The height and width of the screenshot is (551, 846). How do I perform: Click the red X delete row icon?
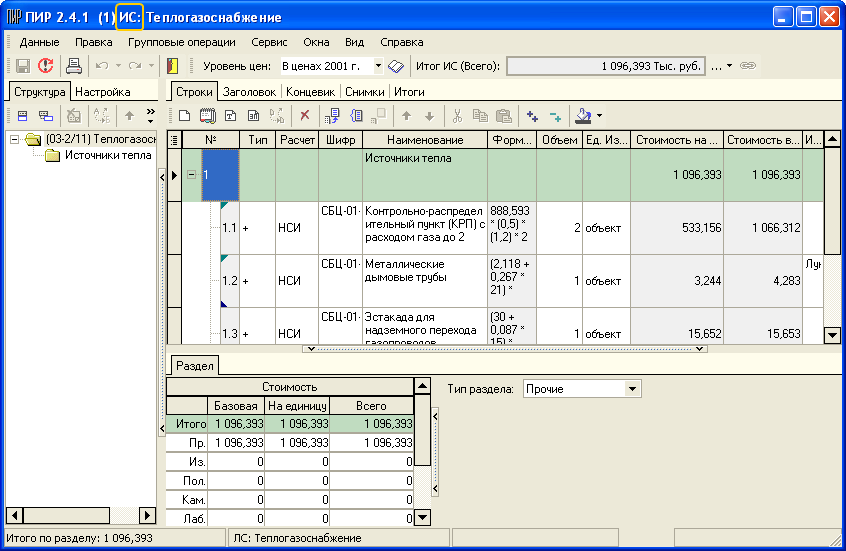tap(304, 116)
